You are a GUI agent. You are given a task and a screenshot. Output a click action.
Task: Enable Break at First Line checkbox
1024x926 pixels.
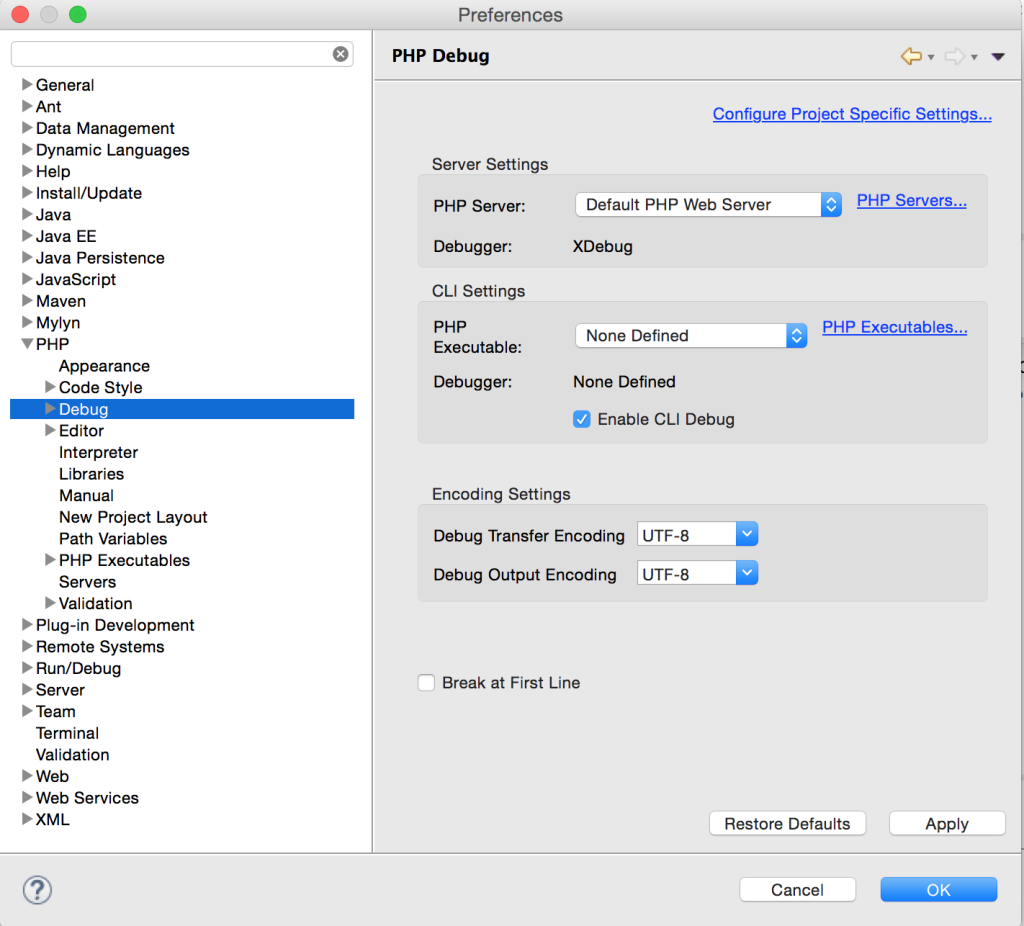[427, 683]
